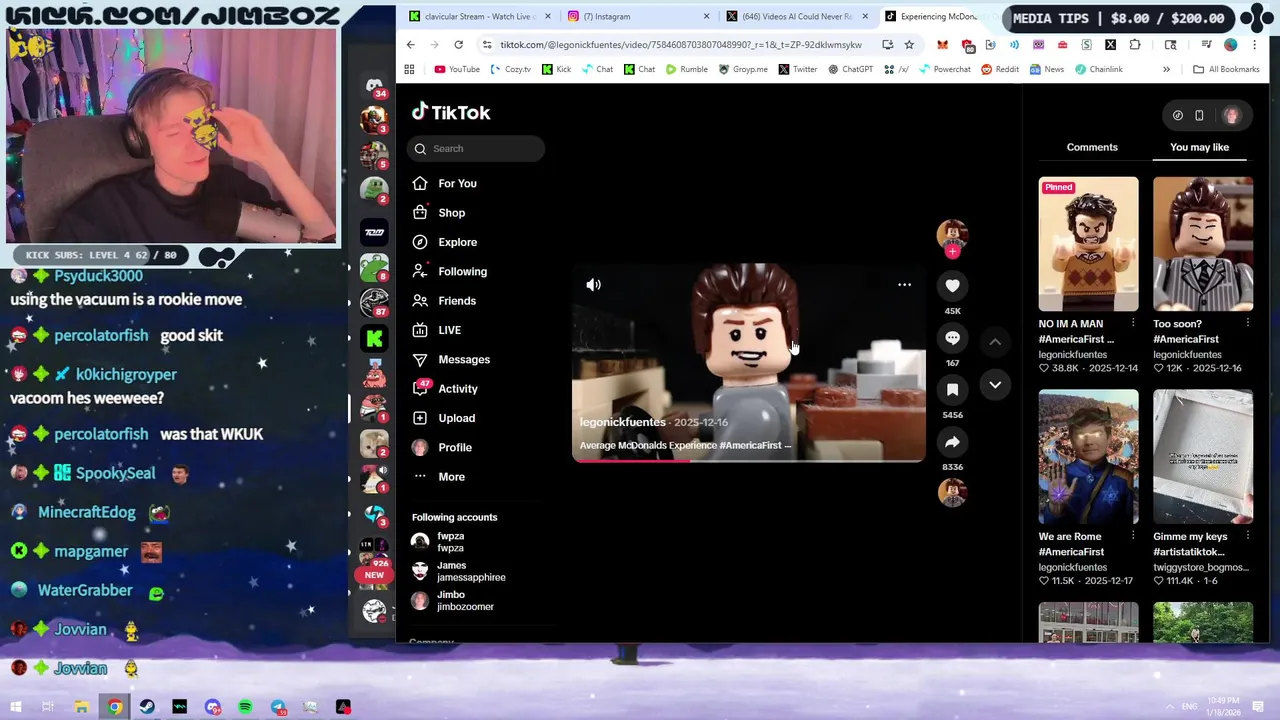Open the video's comments via the speech bubble icon
The width and height of the screenshot is (1280, 720).
(952, 338)
